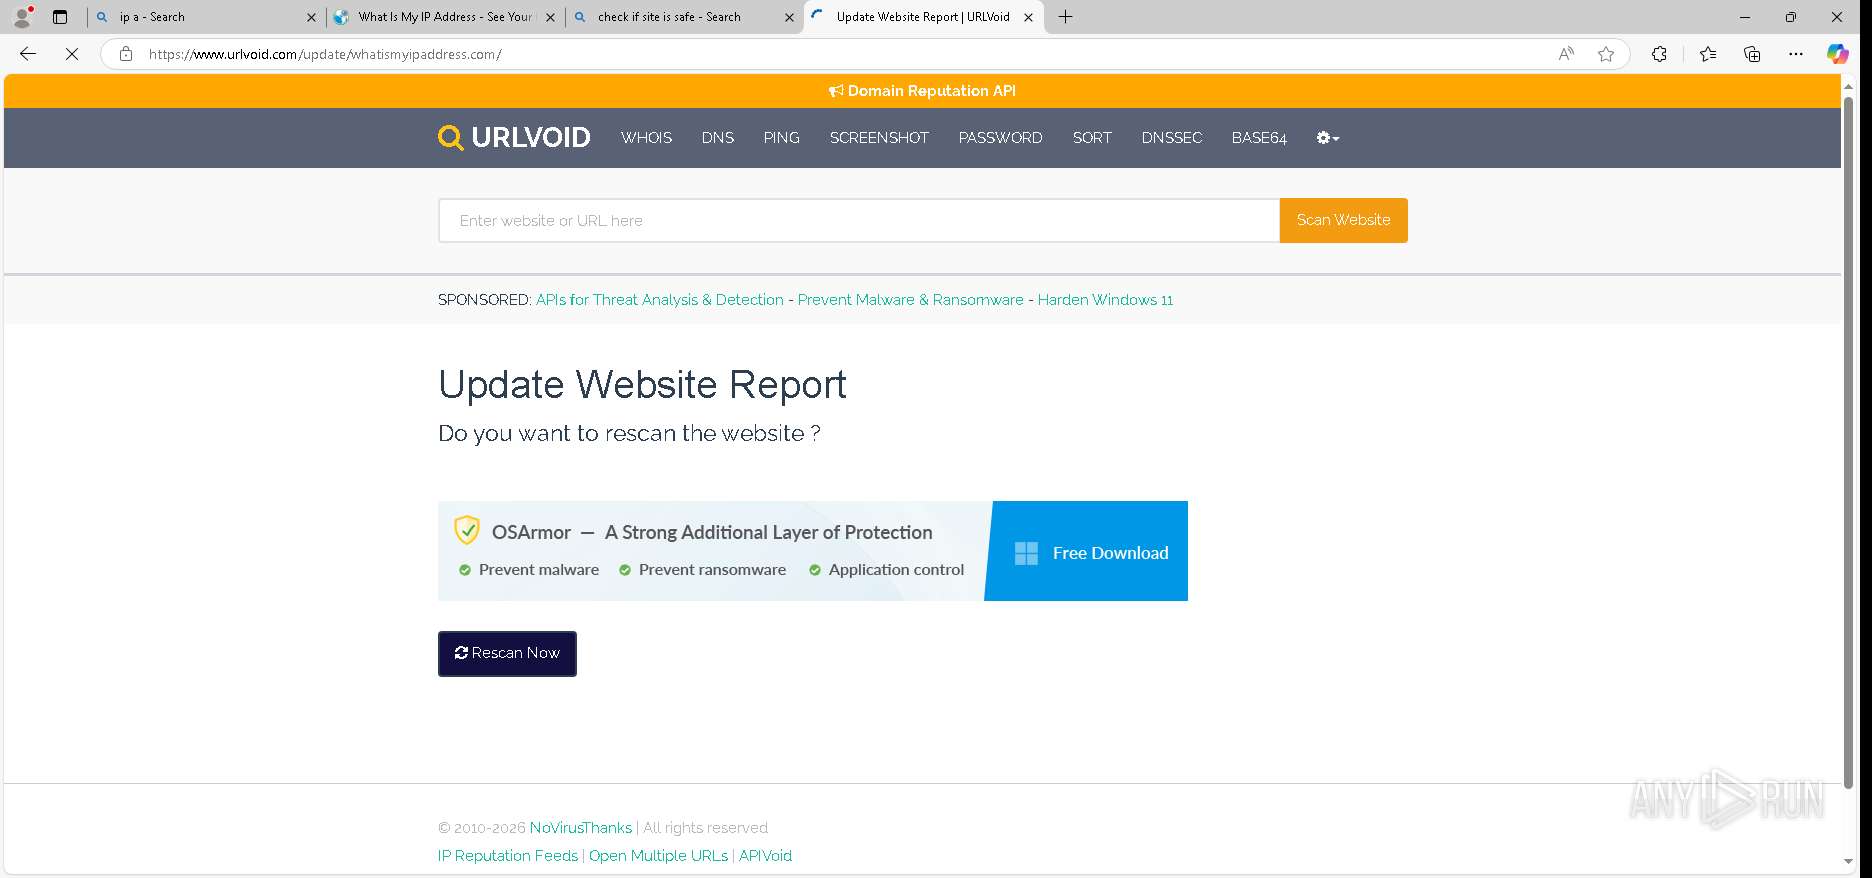Click the browser address bar URL
The height and width of the screenshot is (878, 1872).
point(325,54)
